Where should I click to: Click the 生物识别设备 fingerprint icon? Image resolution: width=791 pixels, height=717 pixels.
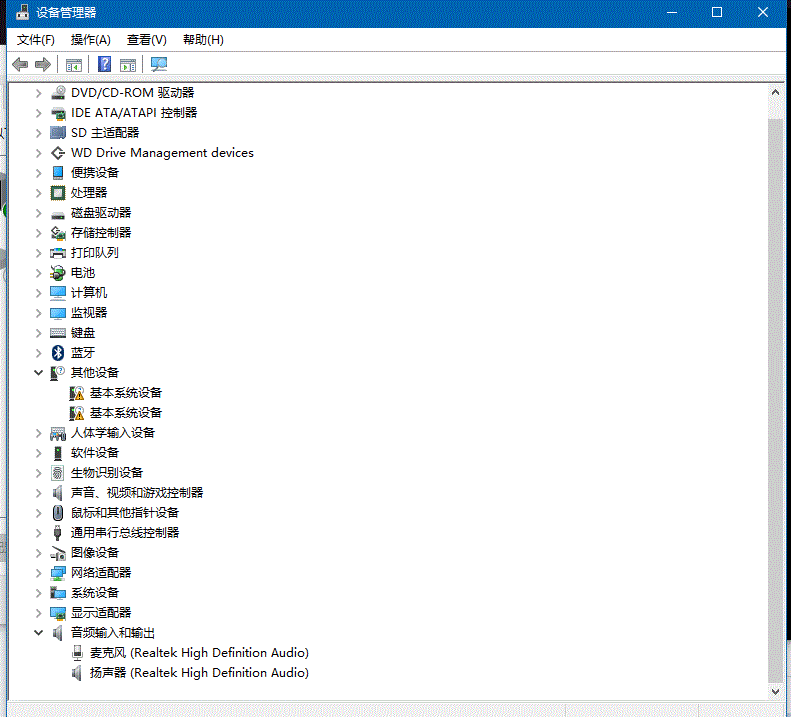[58, 473]
